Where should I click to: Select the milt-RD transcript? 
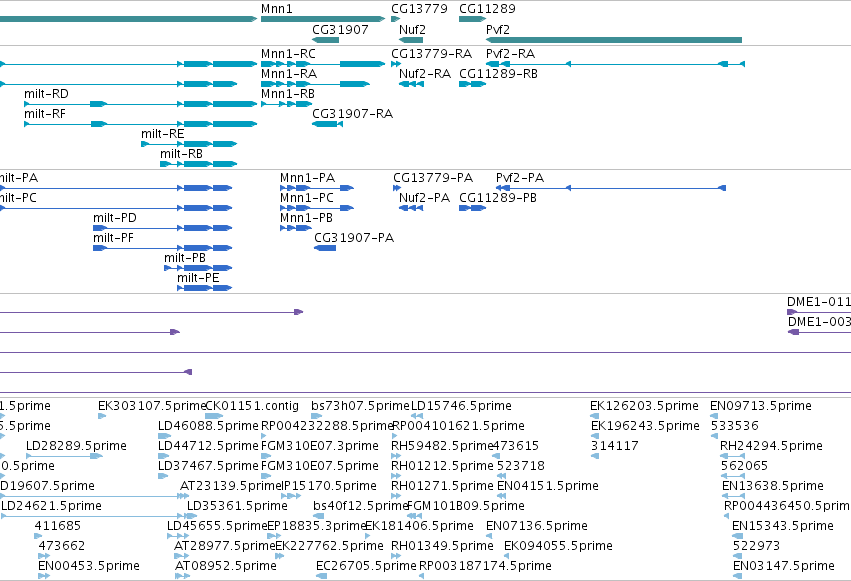(x=141, y=104)
